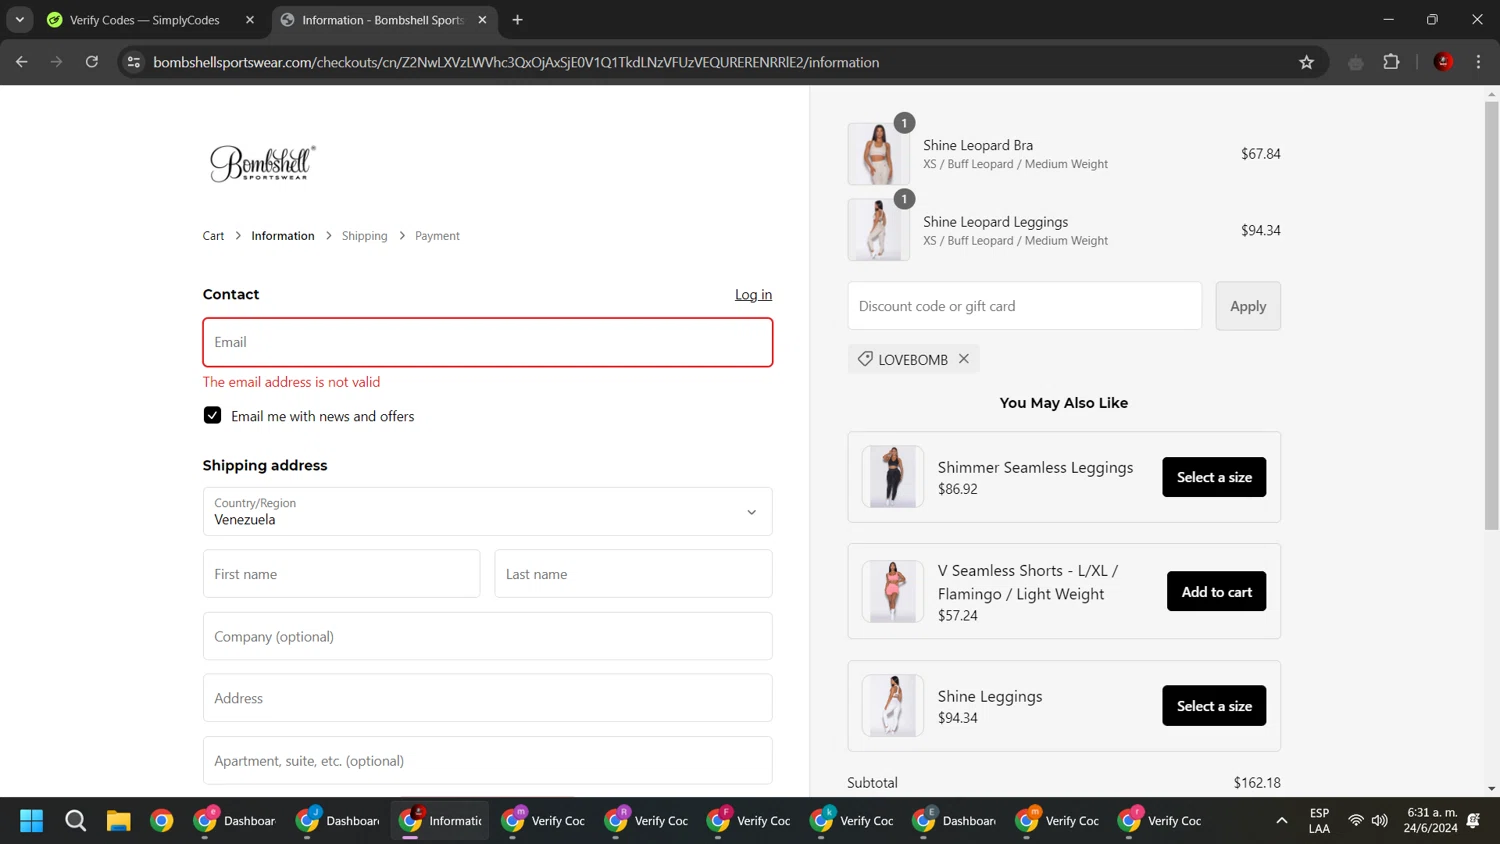
Task: Go back using the browser back arrow
Action: (21, 62)
